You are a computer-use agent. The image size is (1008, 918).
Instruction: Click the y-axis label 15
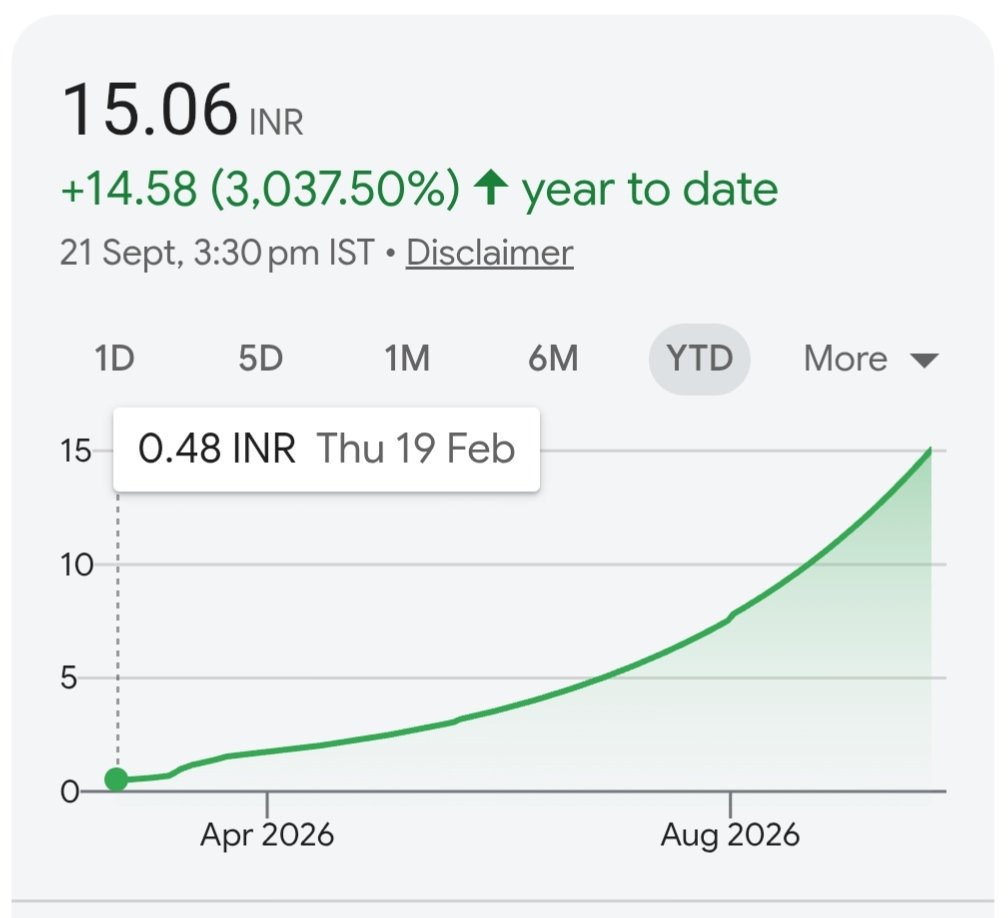[76, 451]
